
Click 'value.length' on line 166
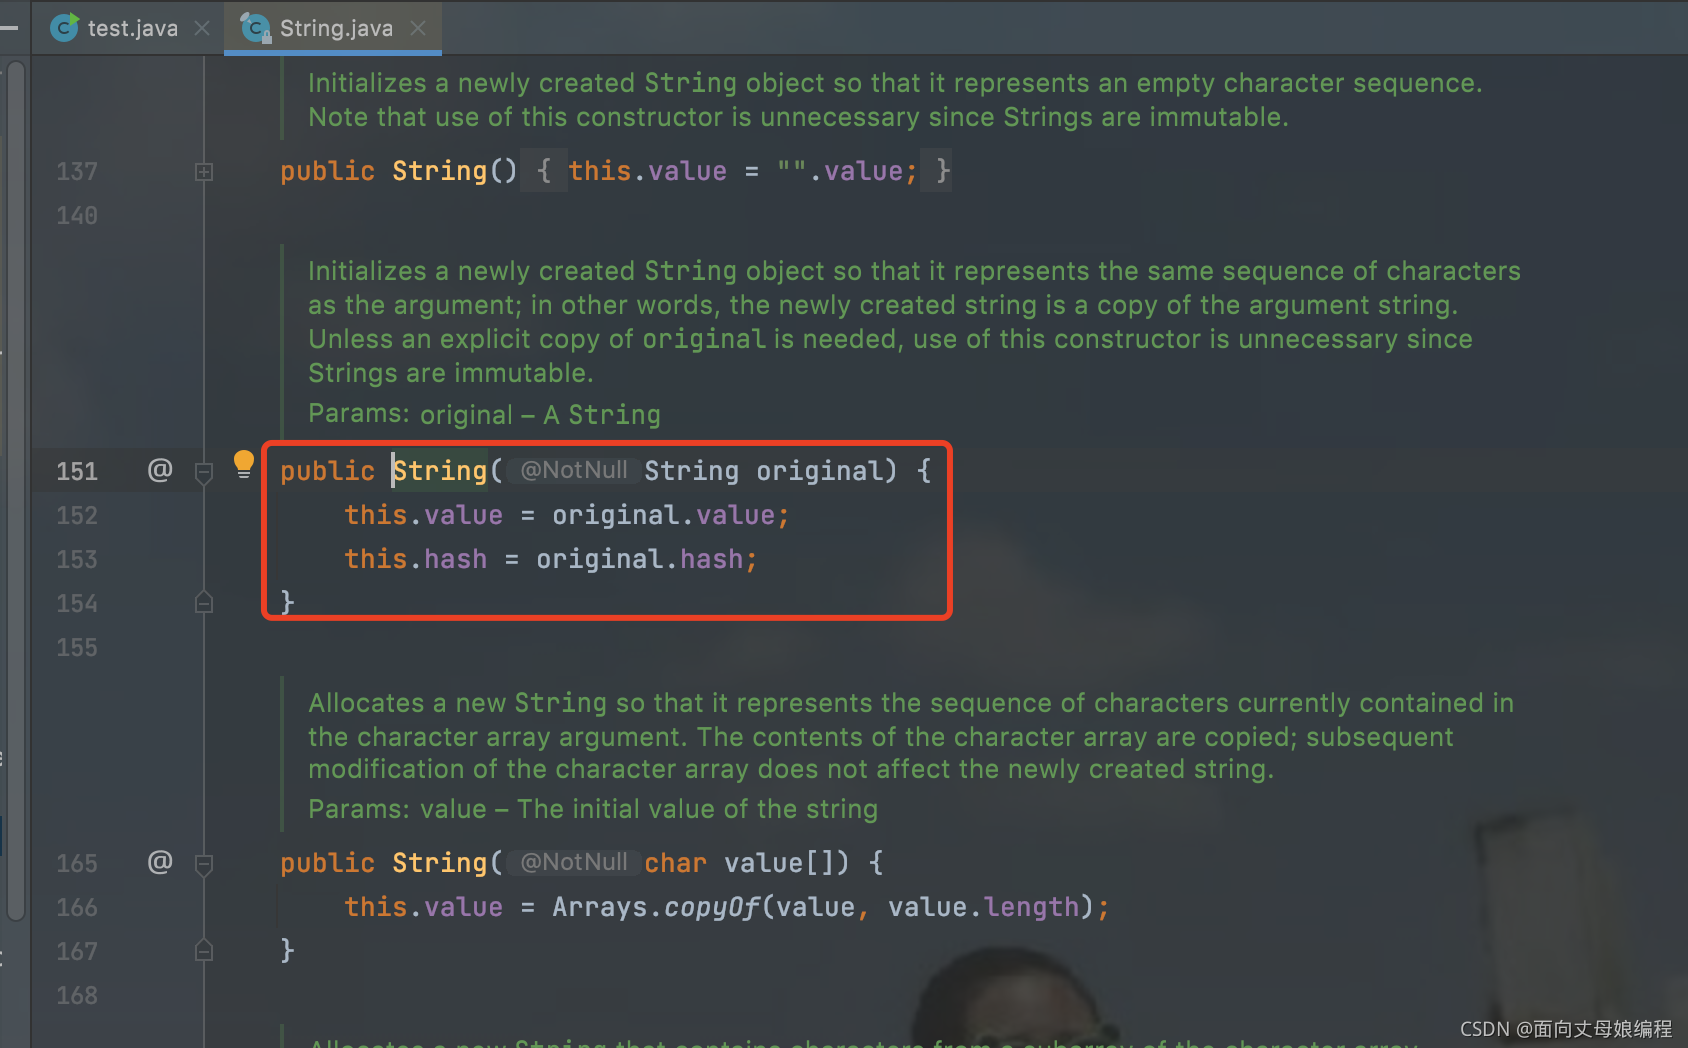(x=984, y=907)
